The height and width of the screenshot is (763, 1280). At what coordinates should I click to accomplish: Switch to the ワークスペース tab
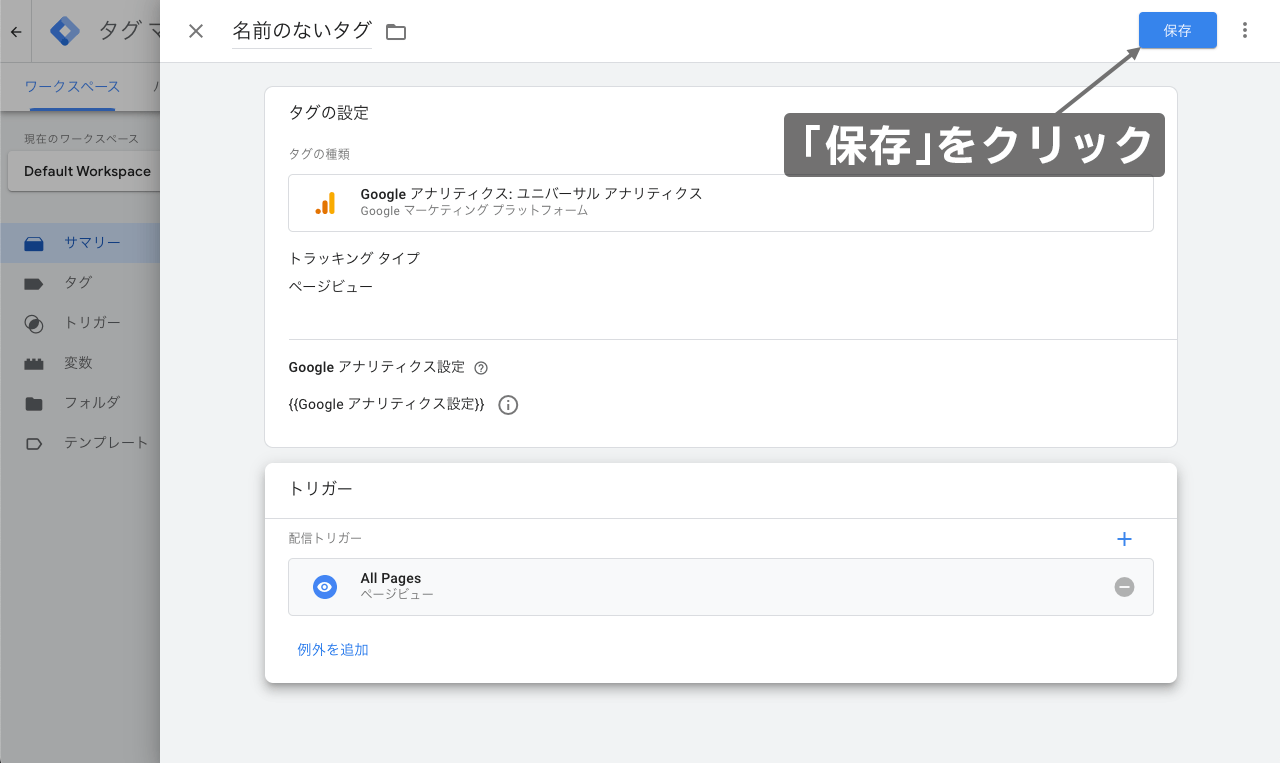point(71,86)
